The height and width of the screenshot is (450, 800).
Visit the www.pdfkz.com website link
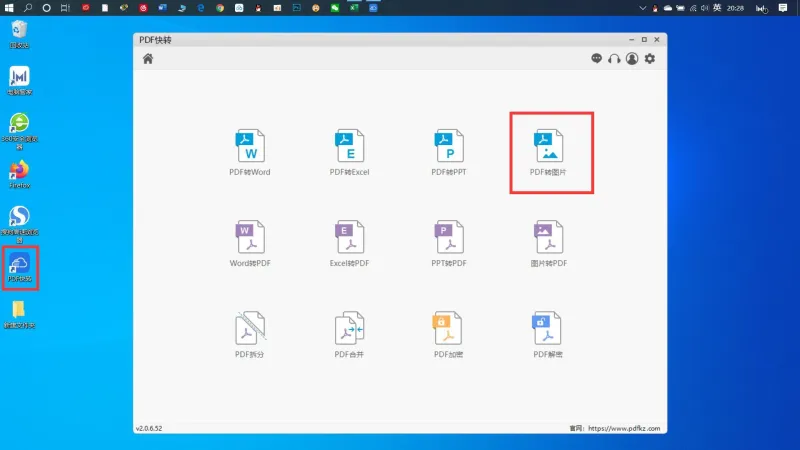[624, 429]
